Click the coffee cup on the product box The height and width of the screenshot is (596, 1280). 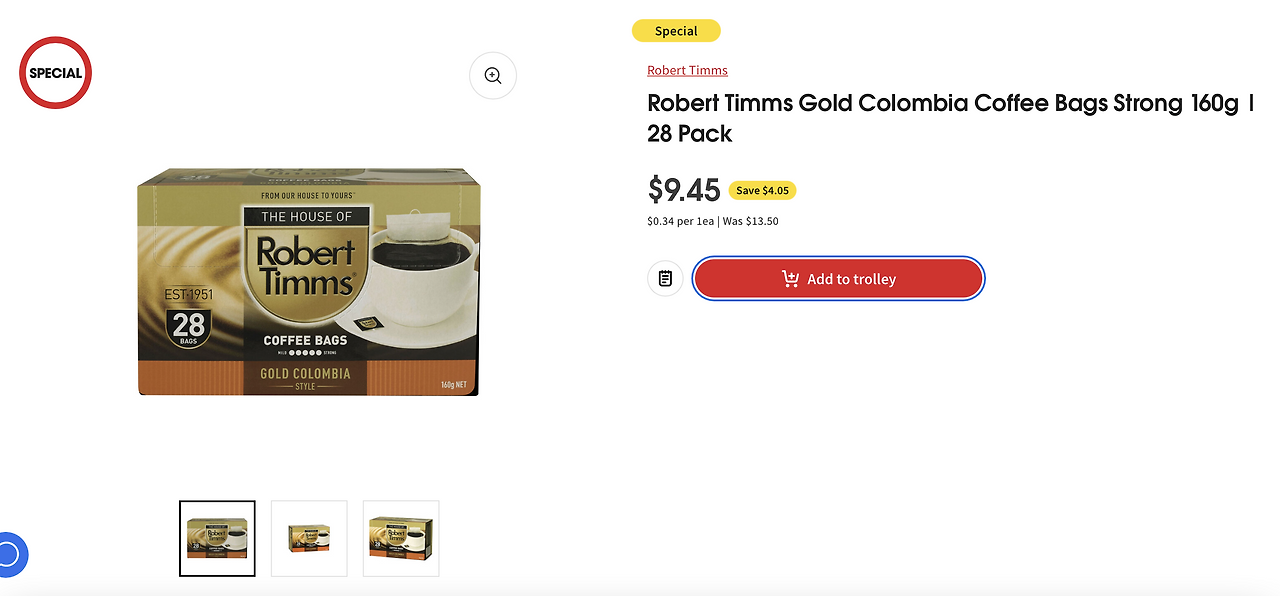420,270
